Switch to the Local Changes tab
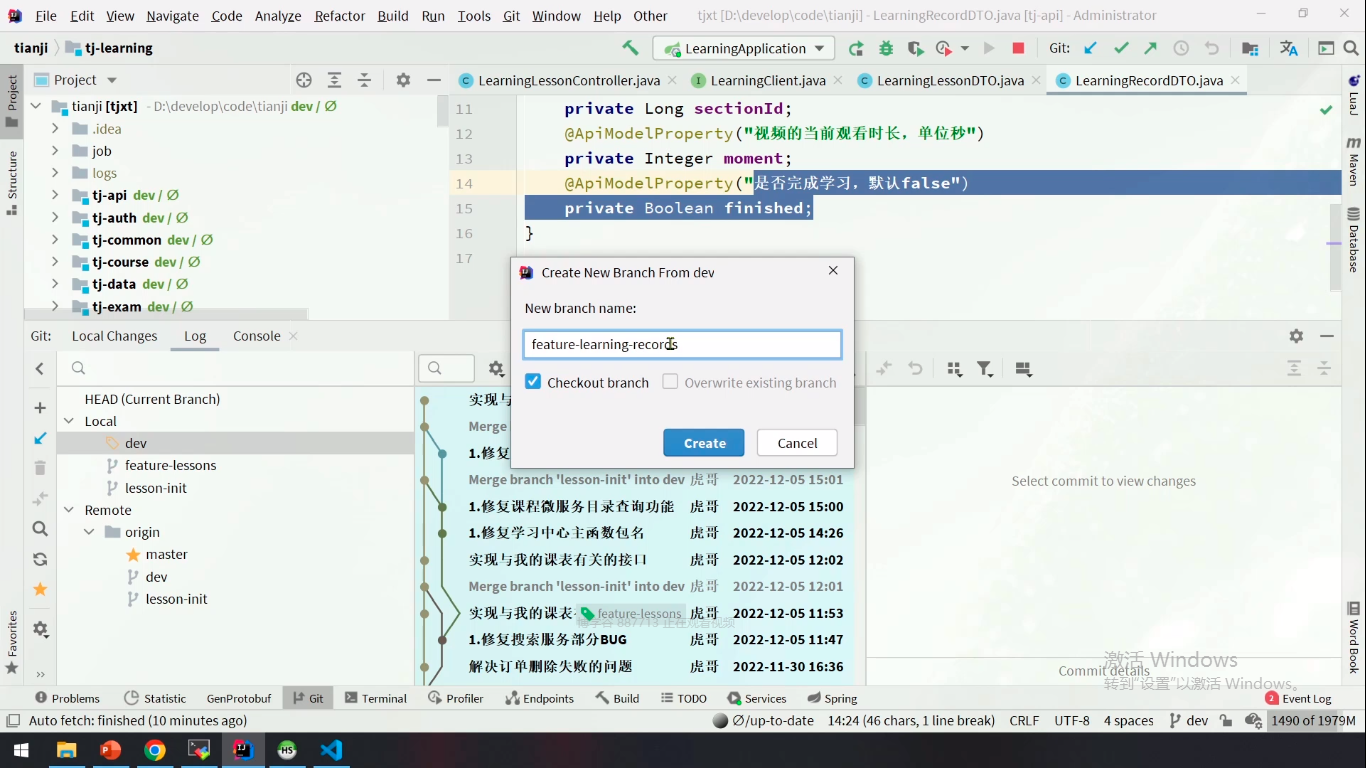The height and width of the screenshot is (768, 1366). (114, 336)
